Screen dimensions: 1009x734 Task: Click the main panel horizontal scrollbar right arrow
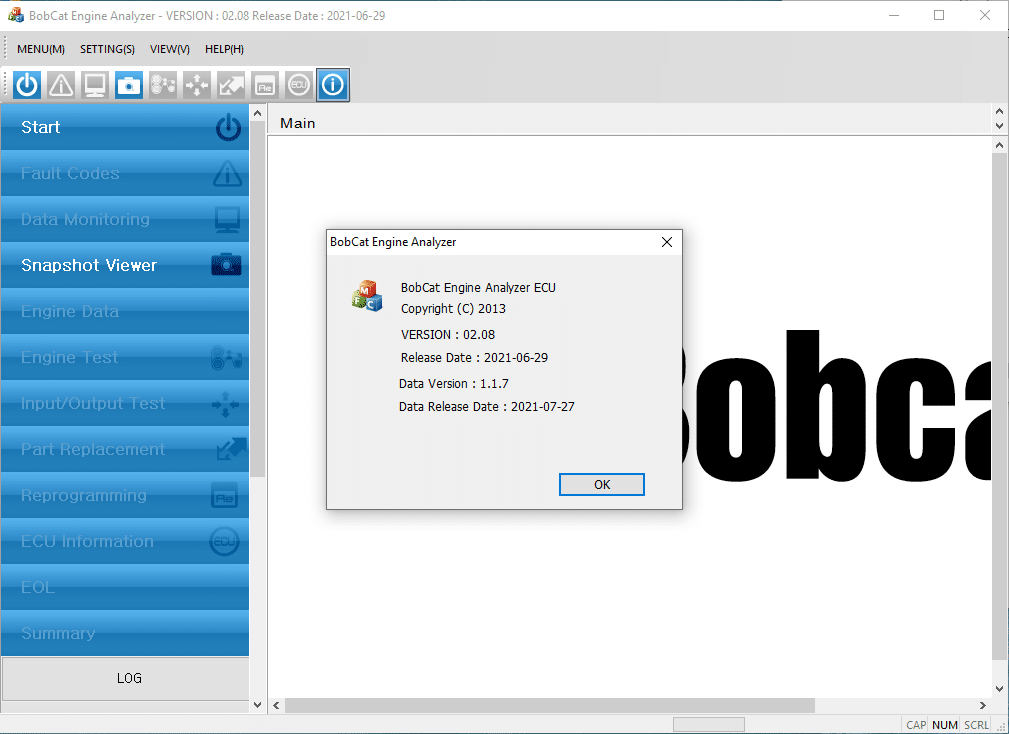pos(982,706)
